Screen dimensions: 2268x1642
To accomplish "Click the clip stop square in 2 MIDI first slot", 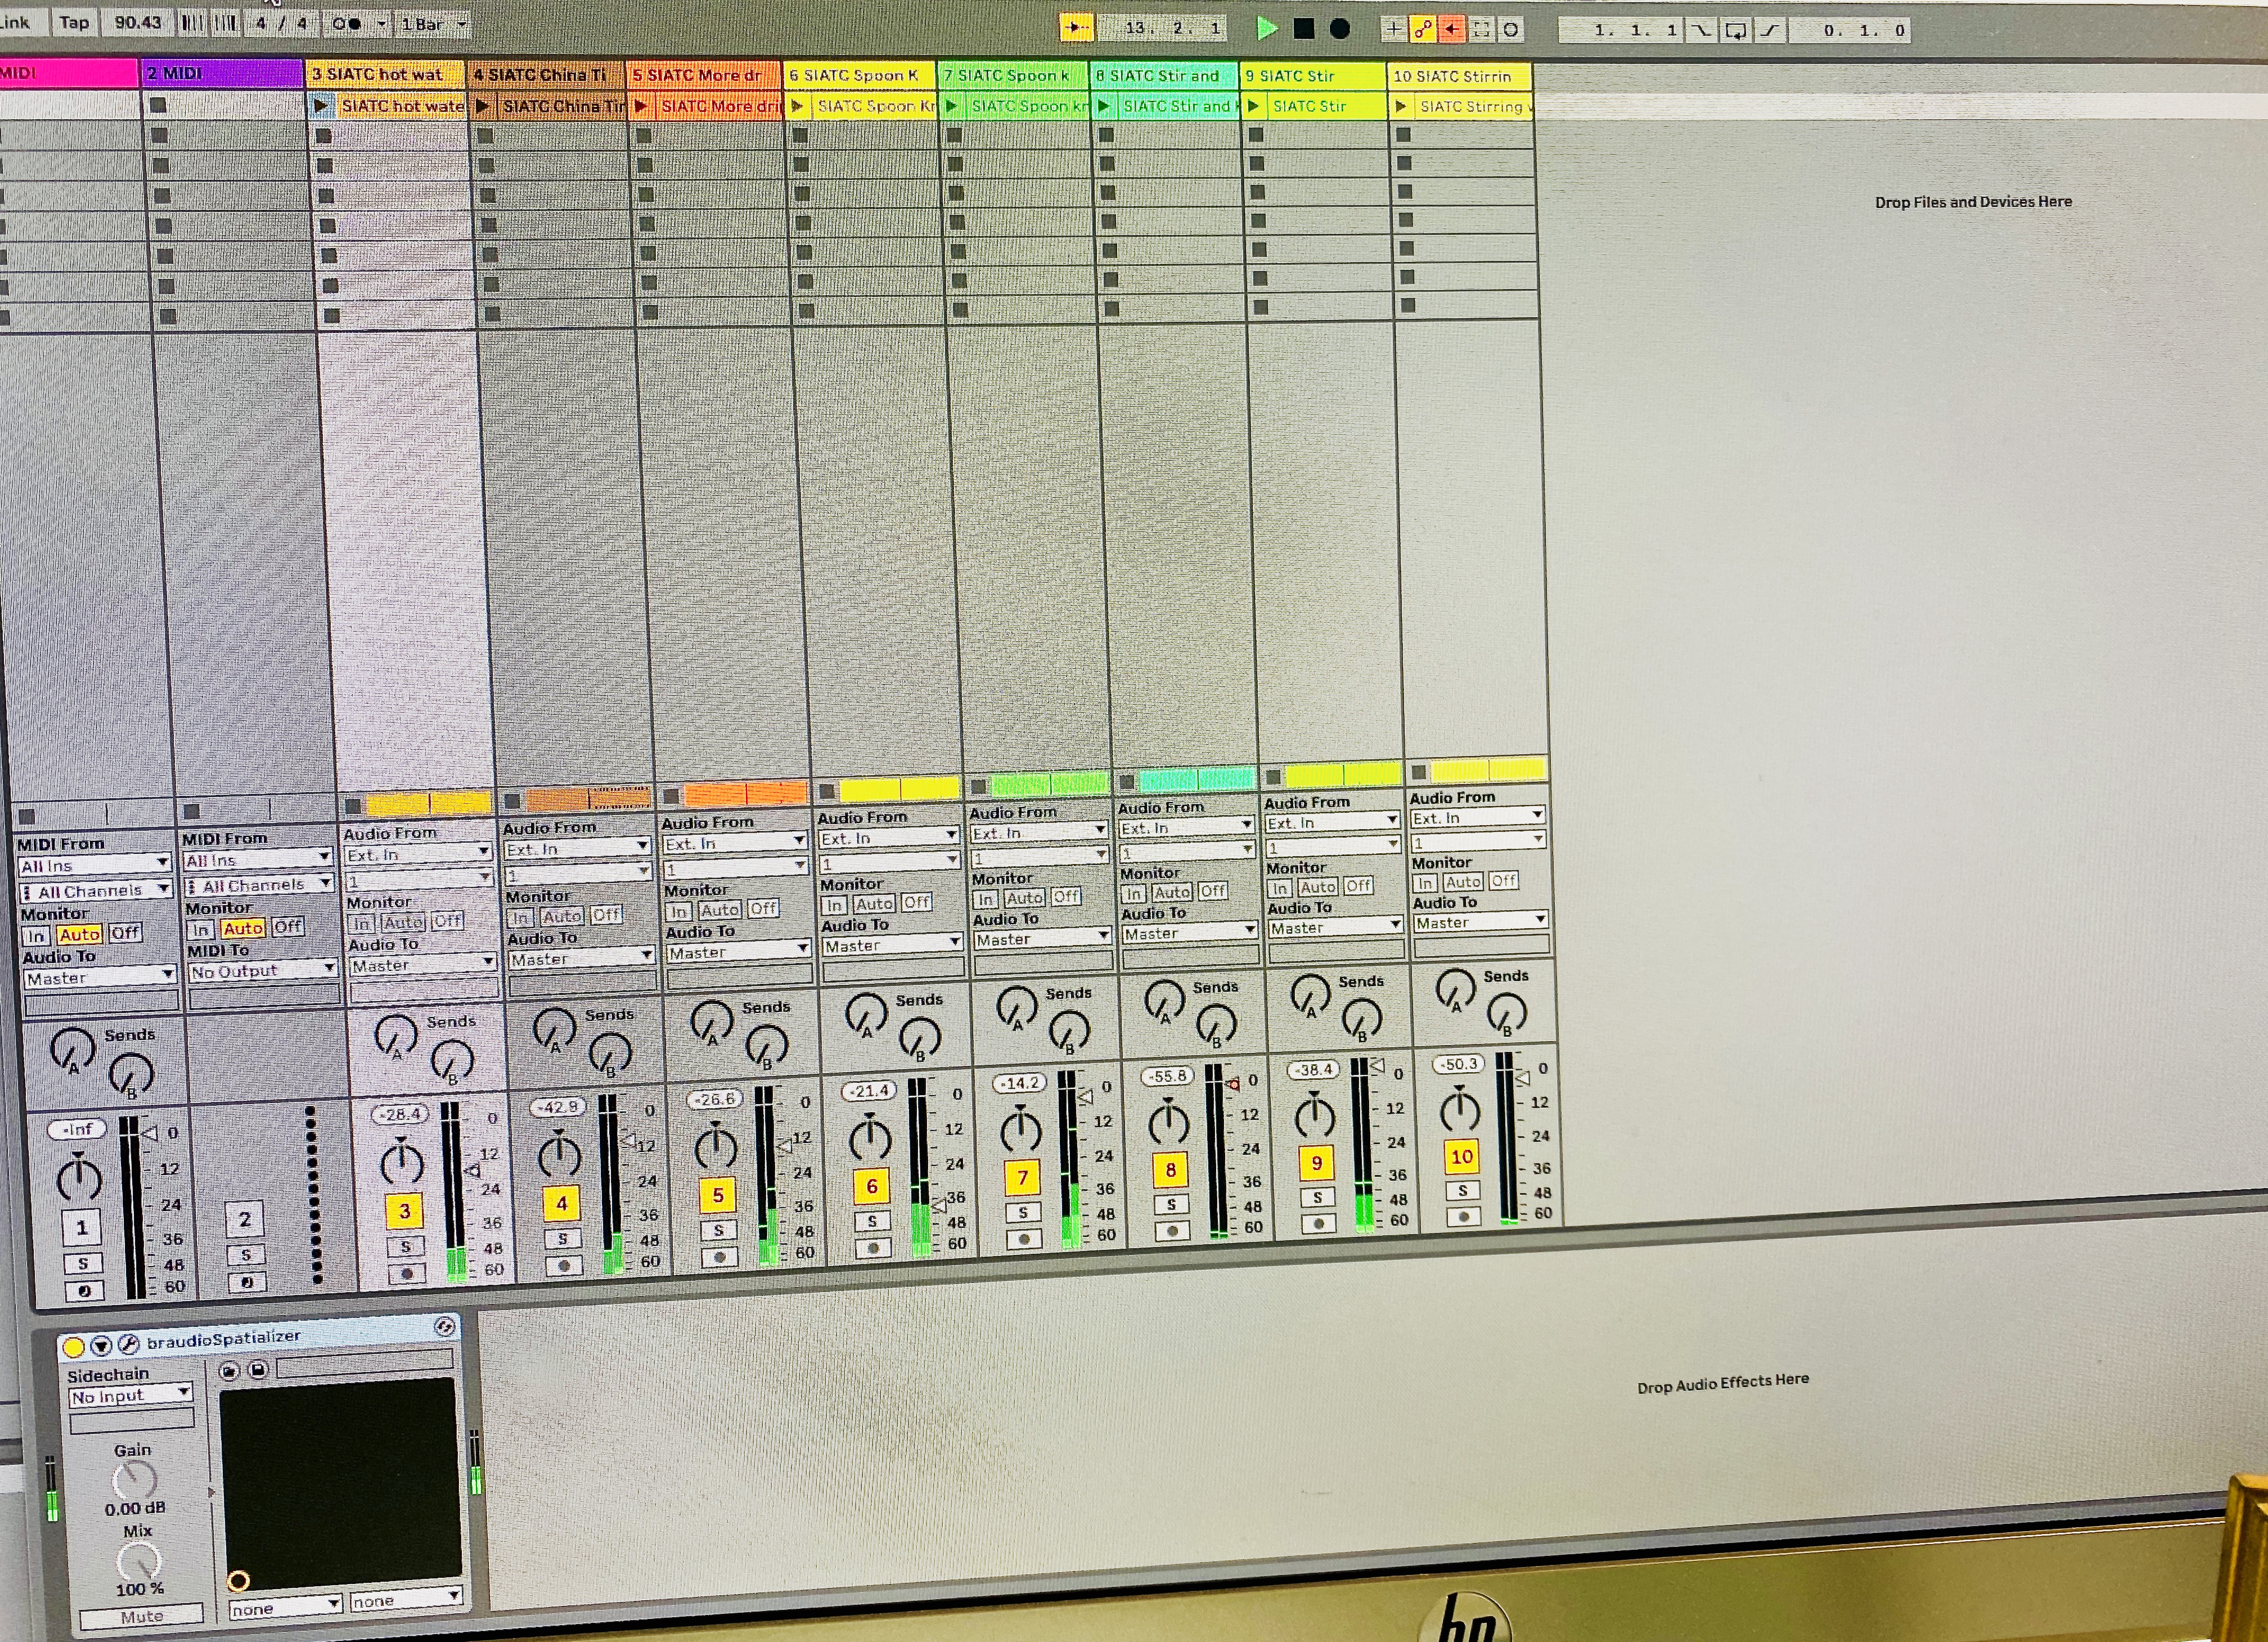I will (x=158, y=104).
